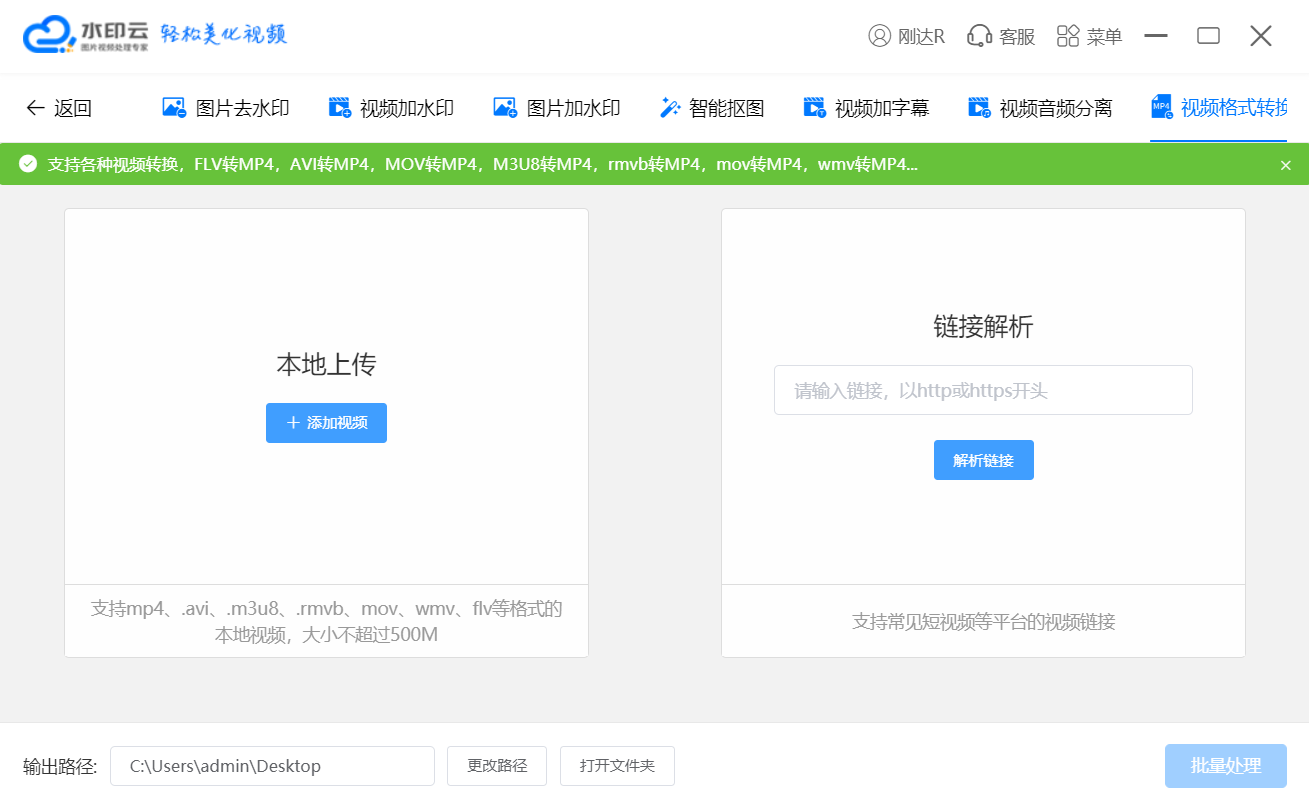Click the 水印云 logo
The width and height of the screenshot is (1309, 807).
[x=100, y=33]
